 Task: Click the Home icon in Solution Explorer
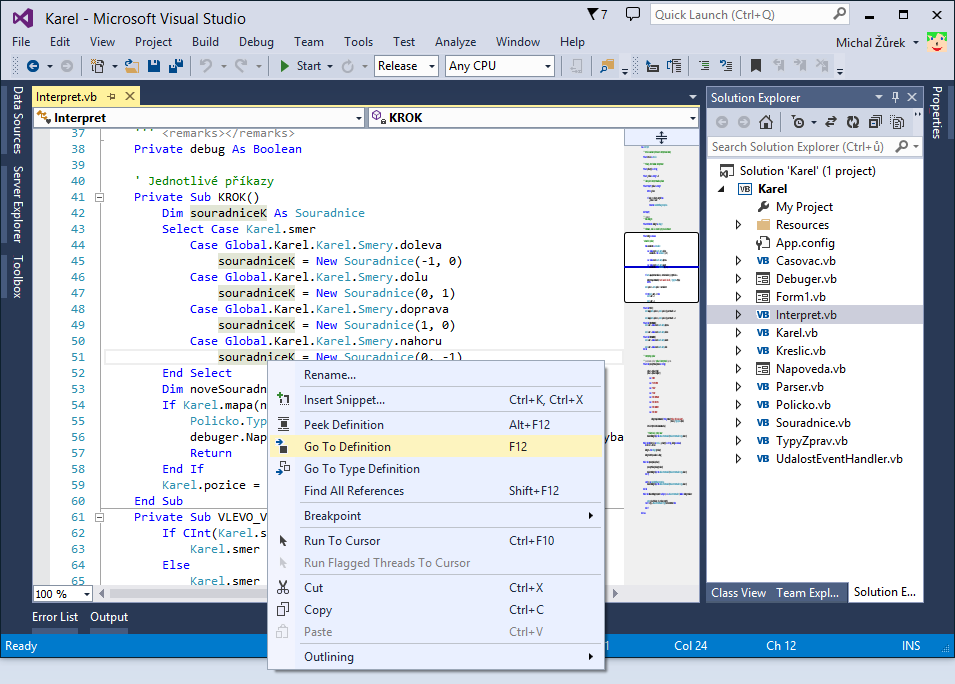[x=765, y=122]
